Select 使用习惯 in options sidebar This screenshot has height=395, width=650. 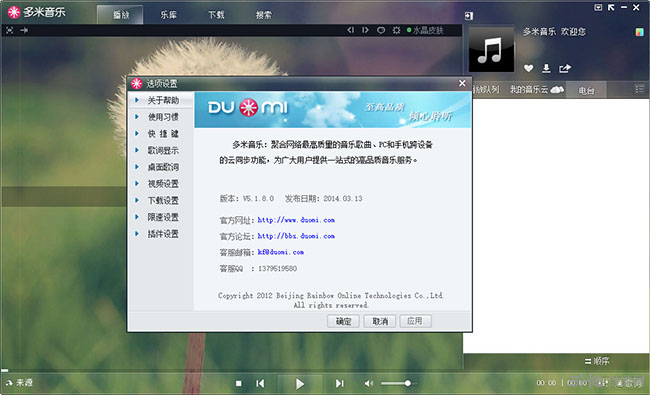click(161, 117)
